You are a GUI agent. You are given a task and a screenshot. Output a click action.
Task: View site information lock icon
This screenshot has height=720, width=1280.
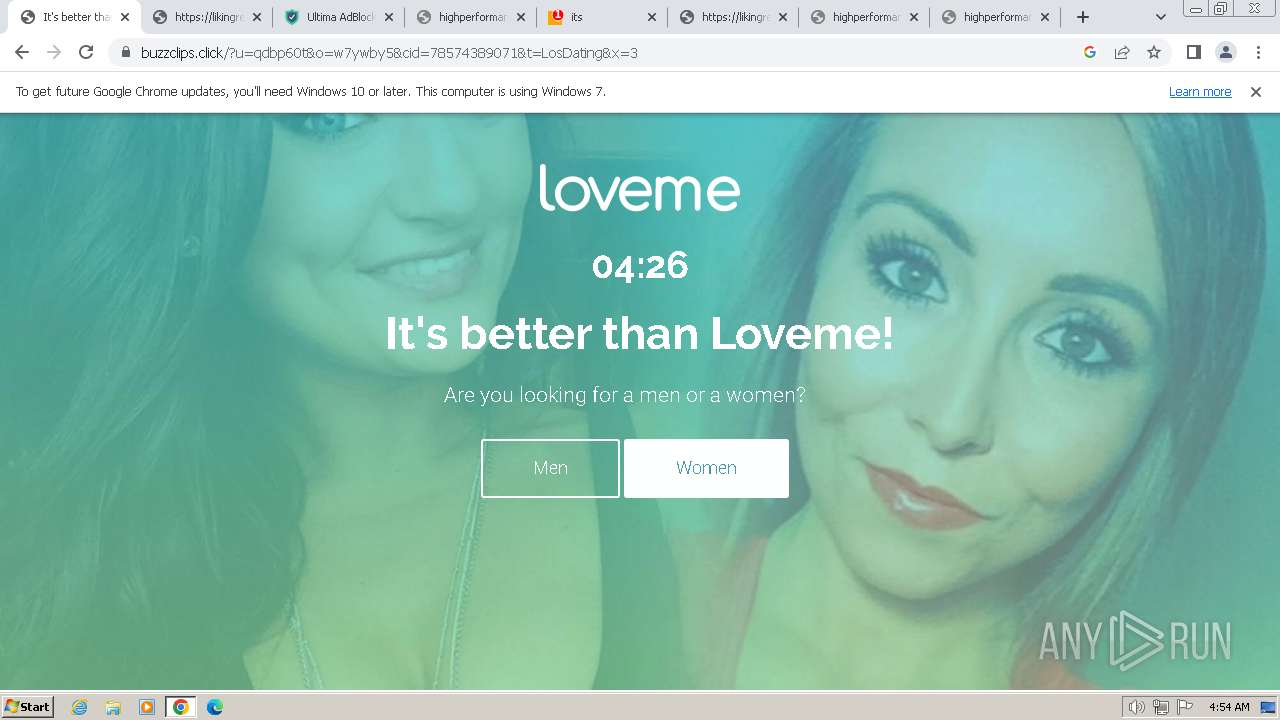[126, 53]
